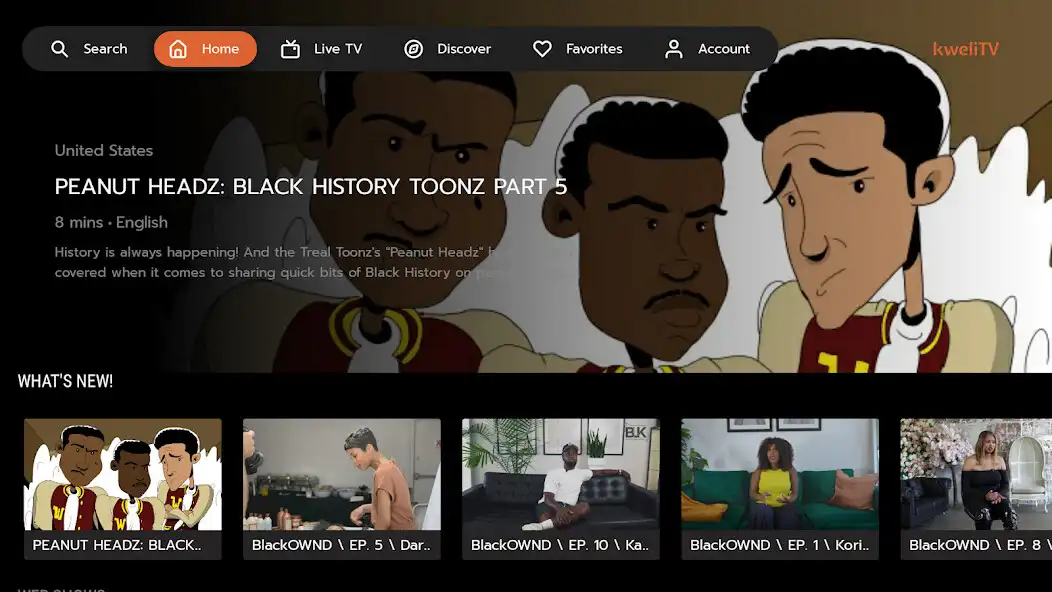Open featured title Peanut Headz Part 5
This screenshot has height=592, width=1052.
[311, 187]
